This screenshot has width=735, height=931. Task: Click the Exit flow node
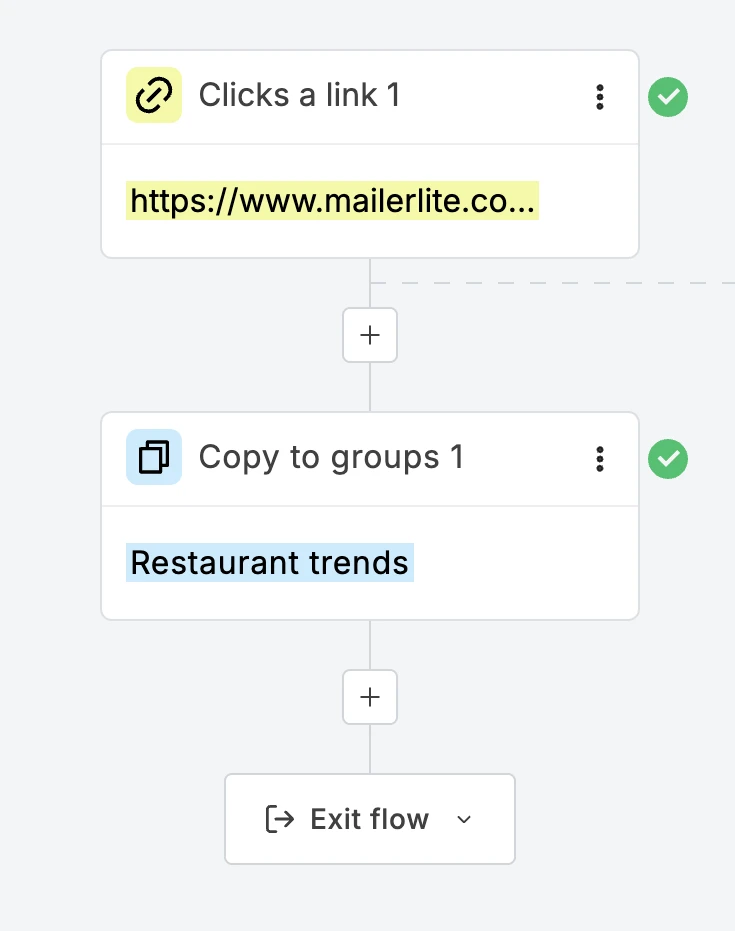pyautogui.click(x=370, y=819)
